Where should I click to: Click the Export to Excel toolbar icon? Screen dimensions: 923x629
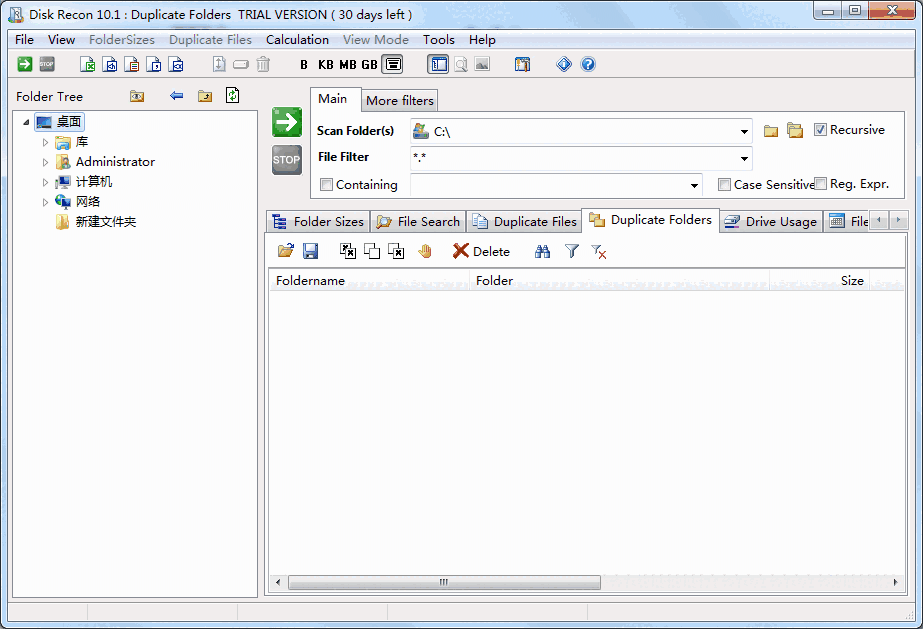pyautogui.click(x=87, y=64)
